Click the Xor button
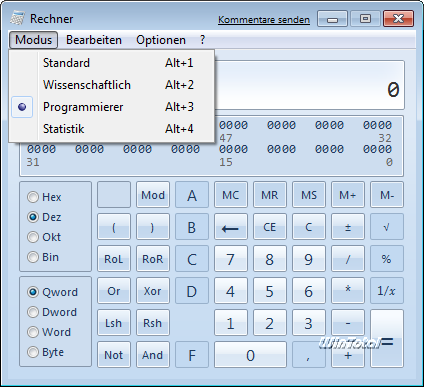 coord(153,291)
